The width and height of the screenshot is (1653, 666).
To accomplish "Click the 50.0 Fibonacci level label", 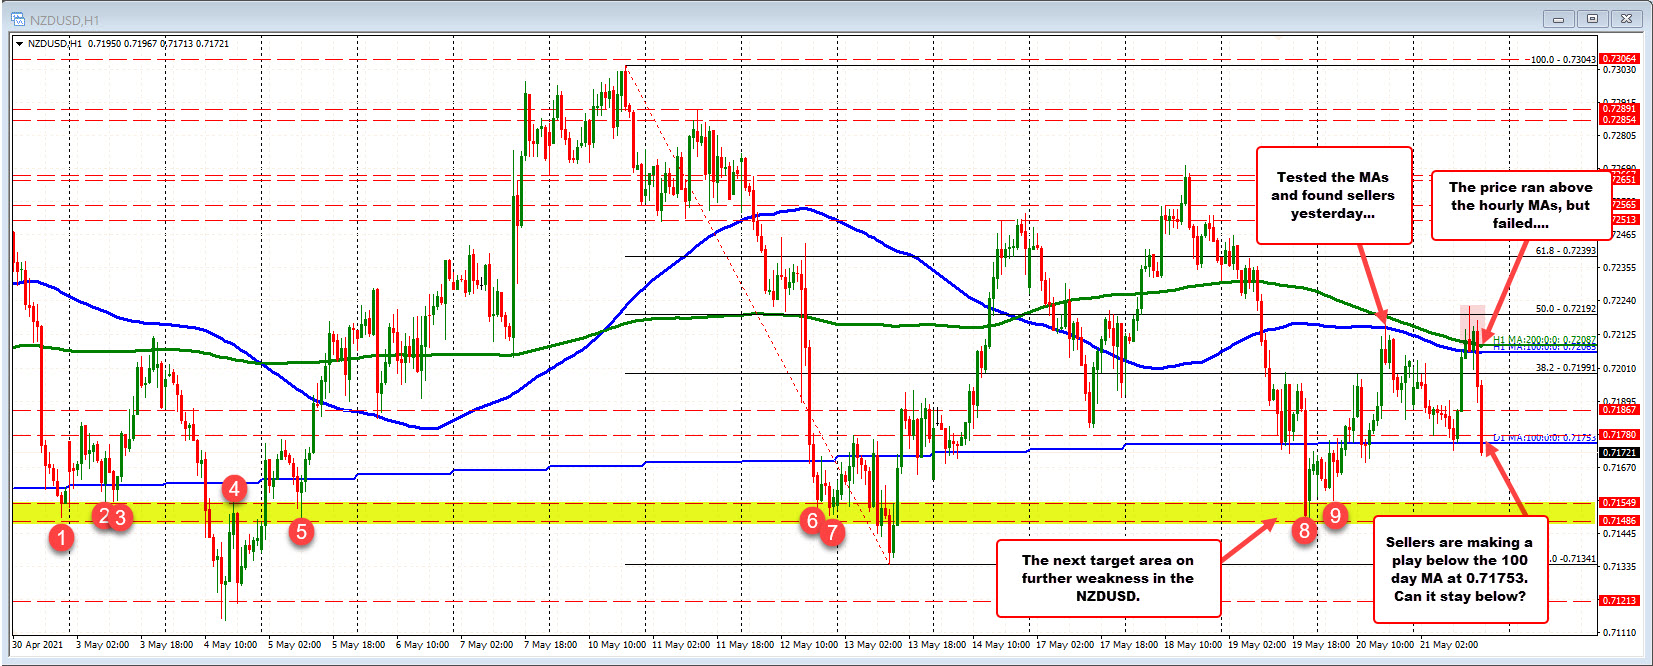I will (x=1565, y=309).
